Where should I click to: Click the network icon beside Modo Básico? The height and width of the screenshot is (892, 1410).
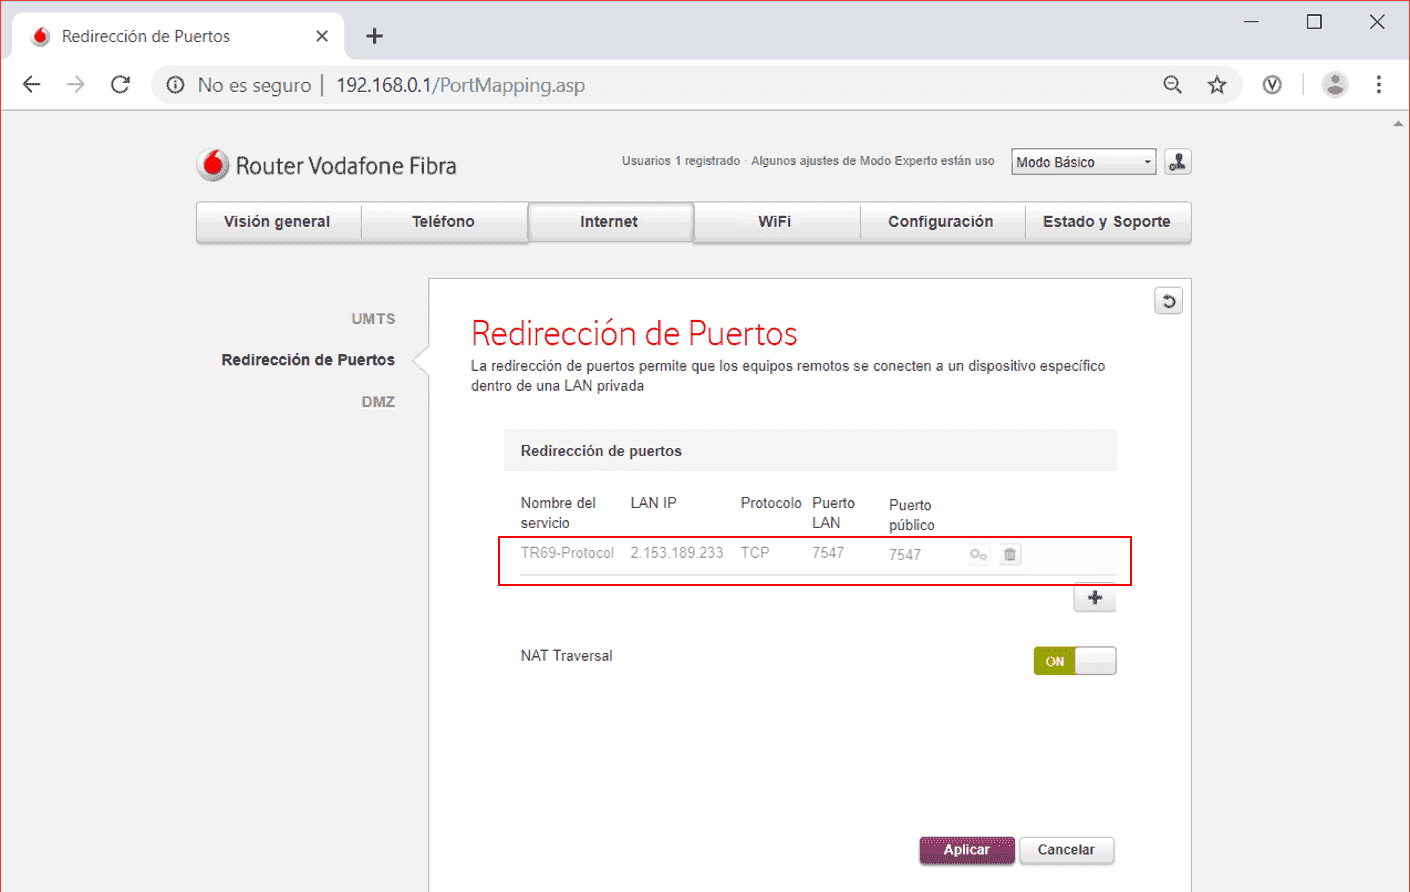[1177, 162]
